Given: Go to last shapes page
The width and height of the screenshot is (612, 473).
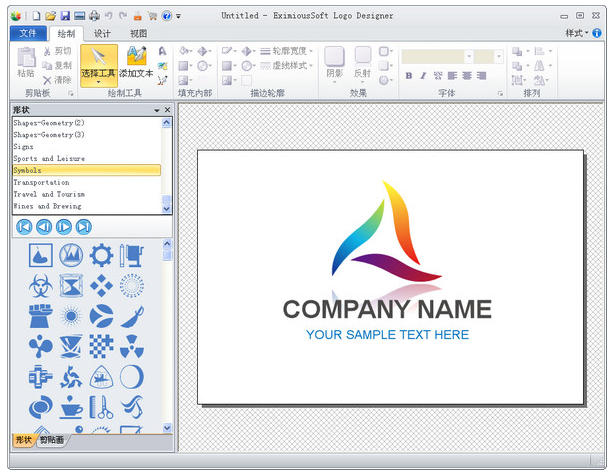Looking at the screenshot, I should click(x=84, y=227).
